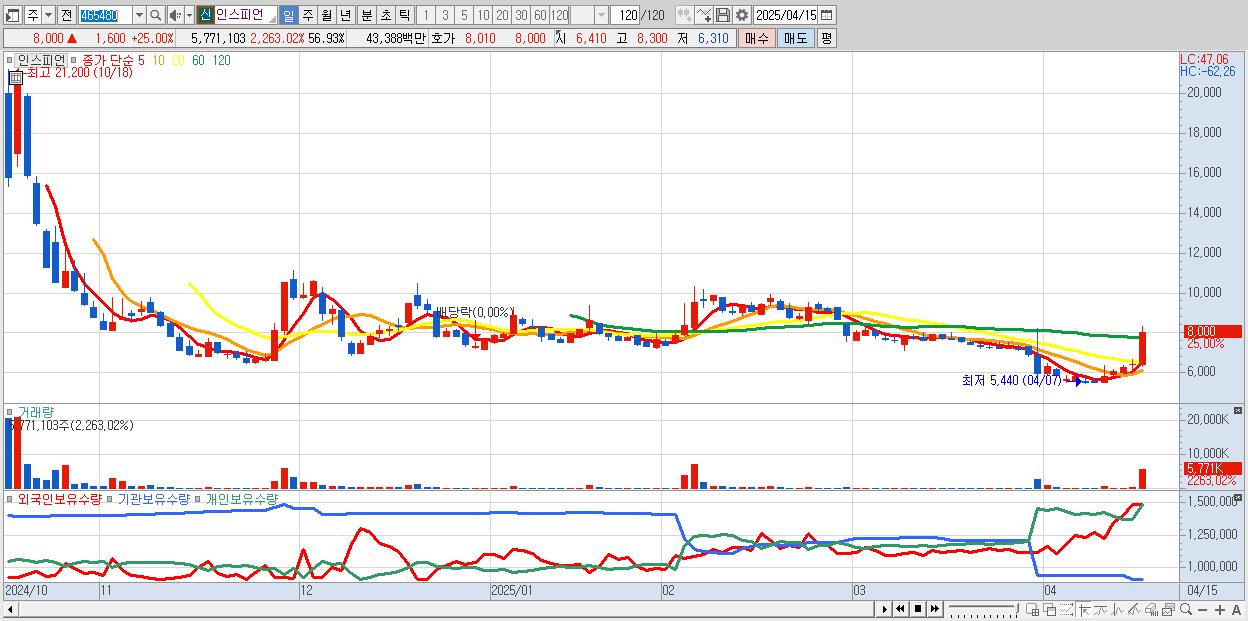Screen dimensions: 1248x621
Task: Choose the 60 interval button
Action: 540,15
